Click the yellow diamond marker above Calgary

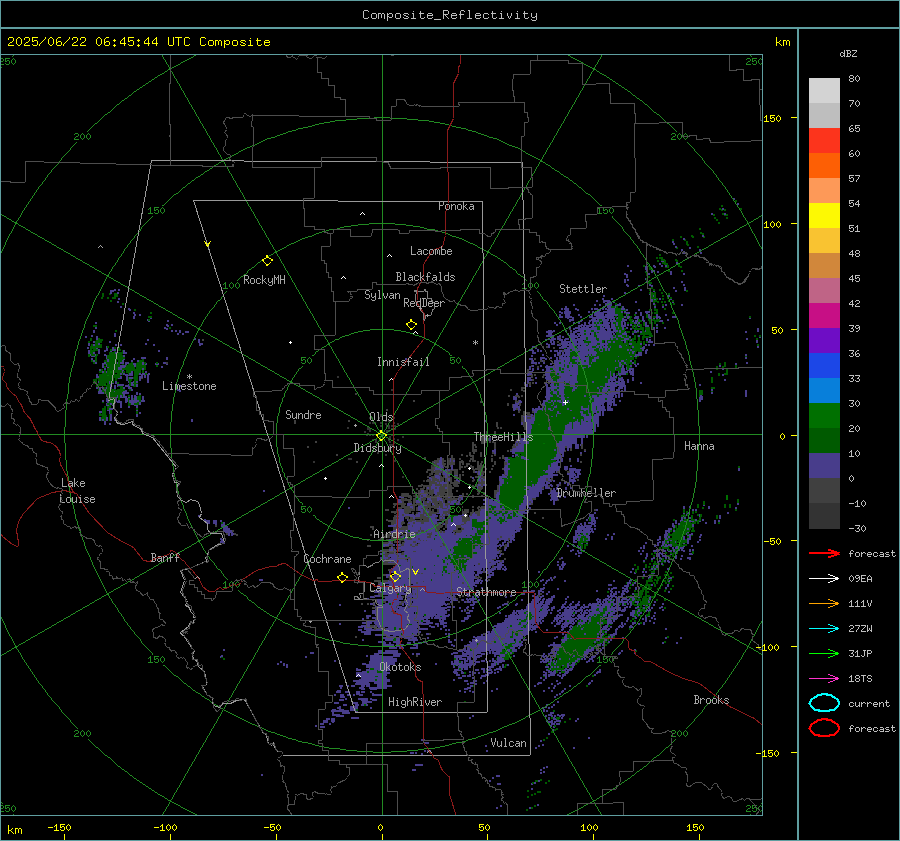tap(395, 576)
